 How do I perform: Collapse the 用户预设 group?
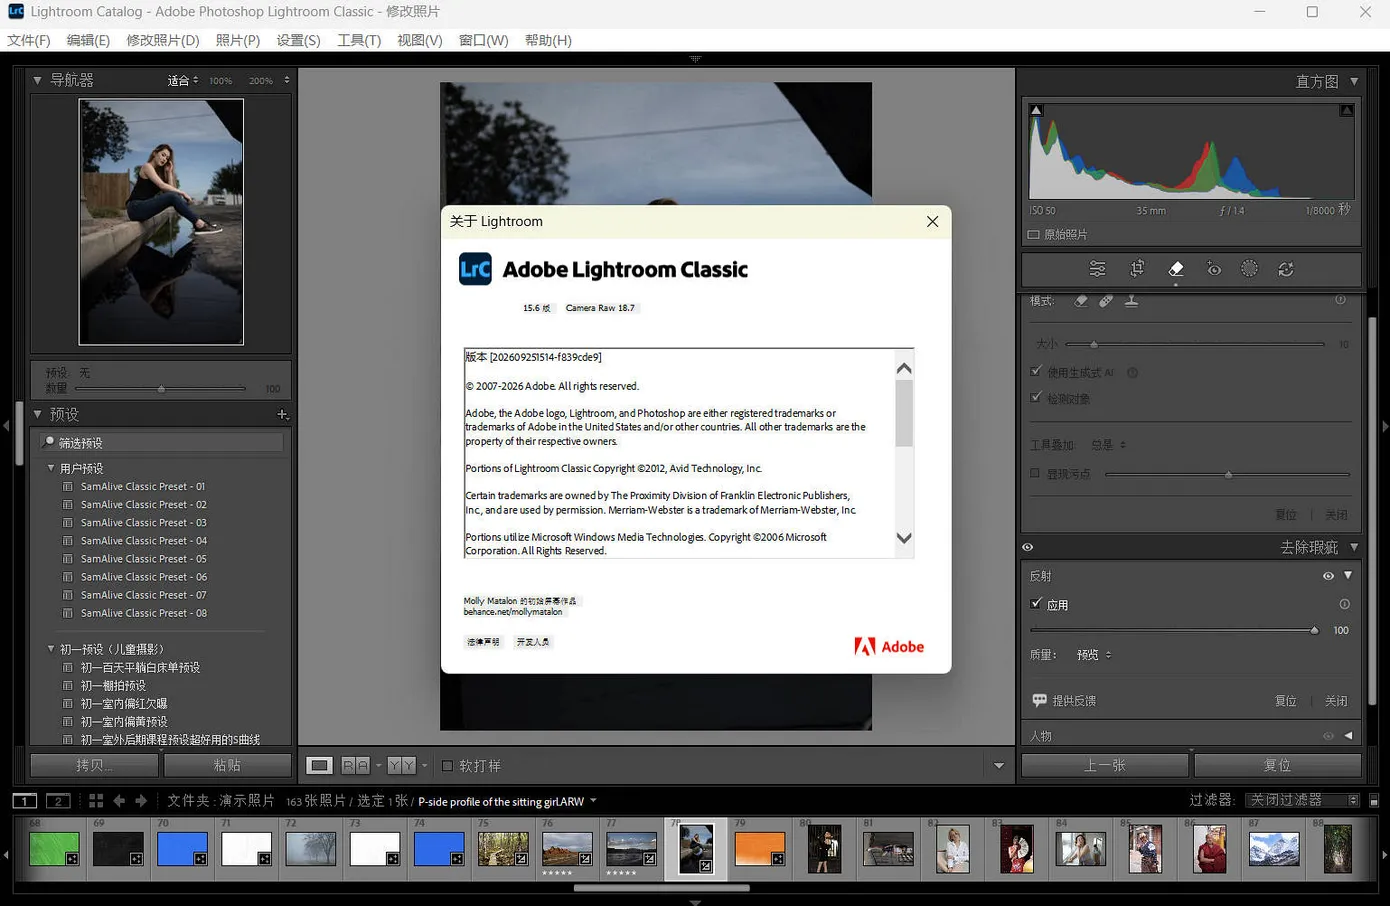click(x=51, y=468)
